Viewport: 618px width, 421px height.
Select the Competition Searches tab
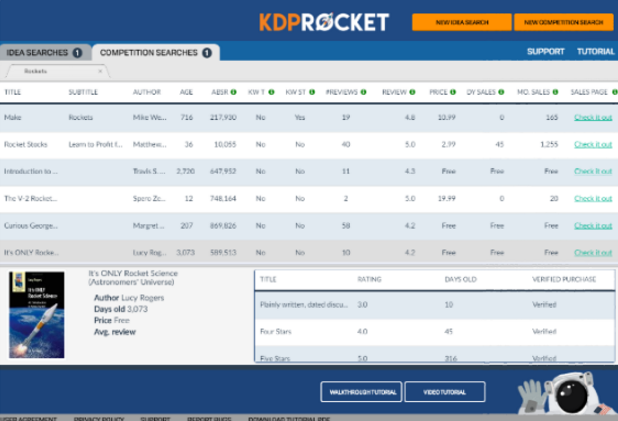coord(156,52)
